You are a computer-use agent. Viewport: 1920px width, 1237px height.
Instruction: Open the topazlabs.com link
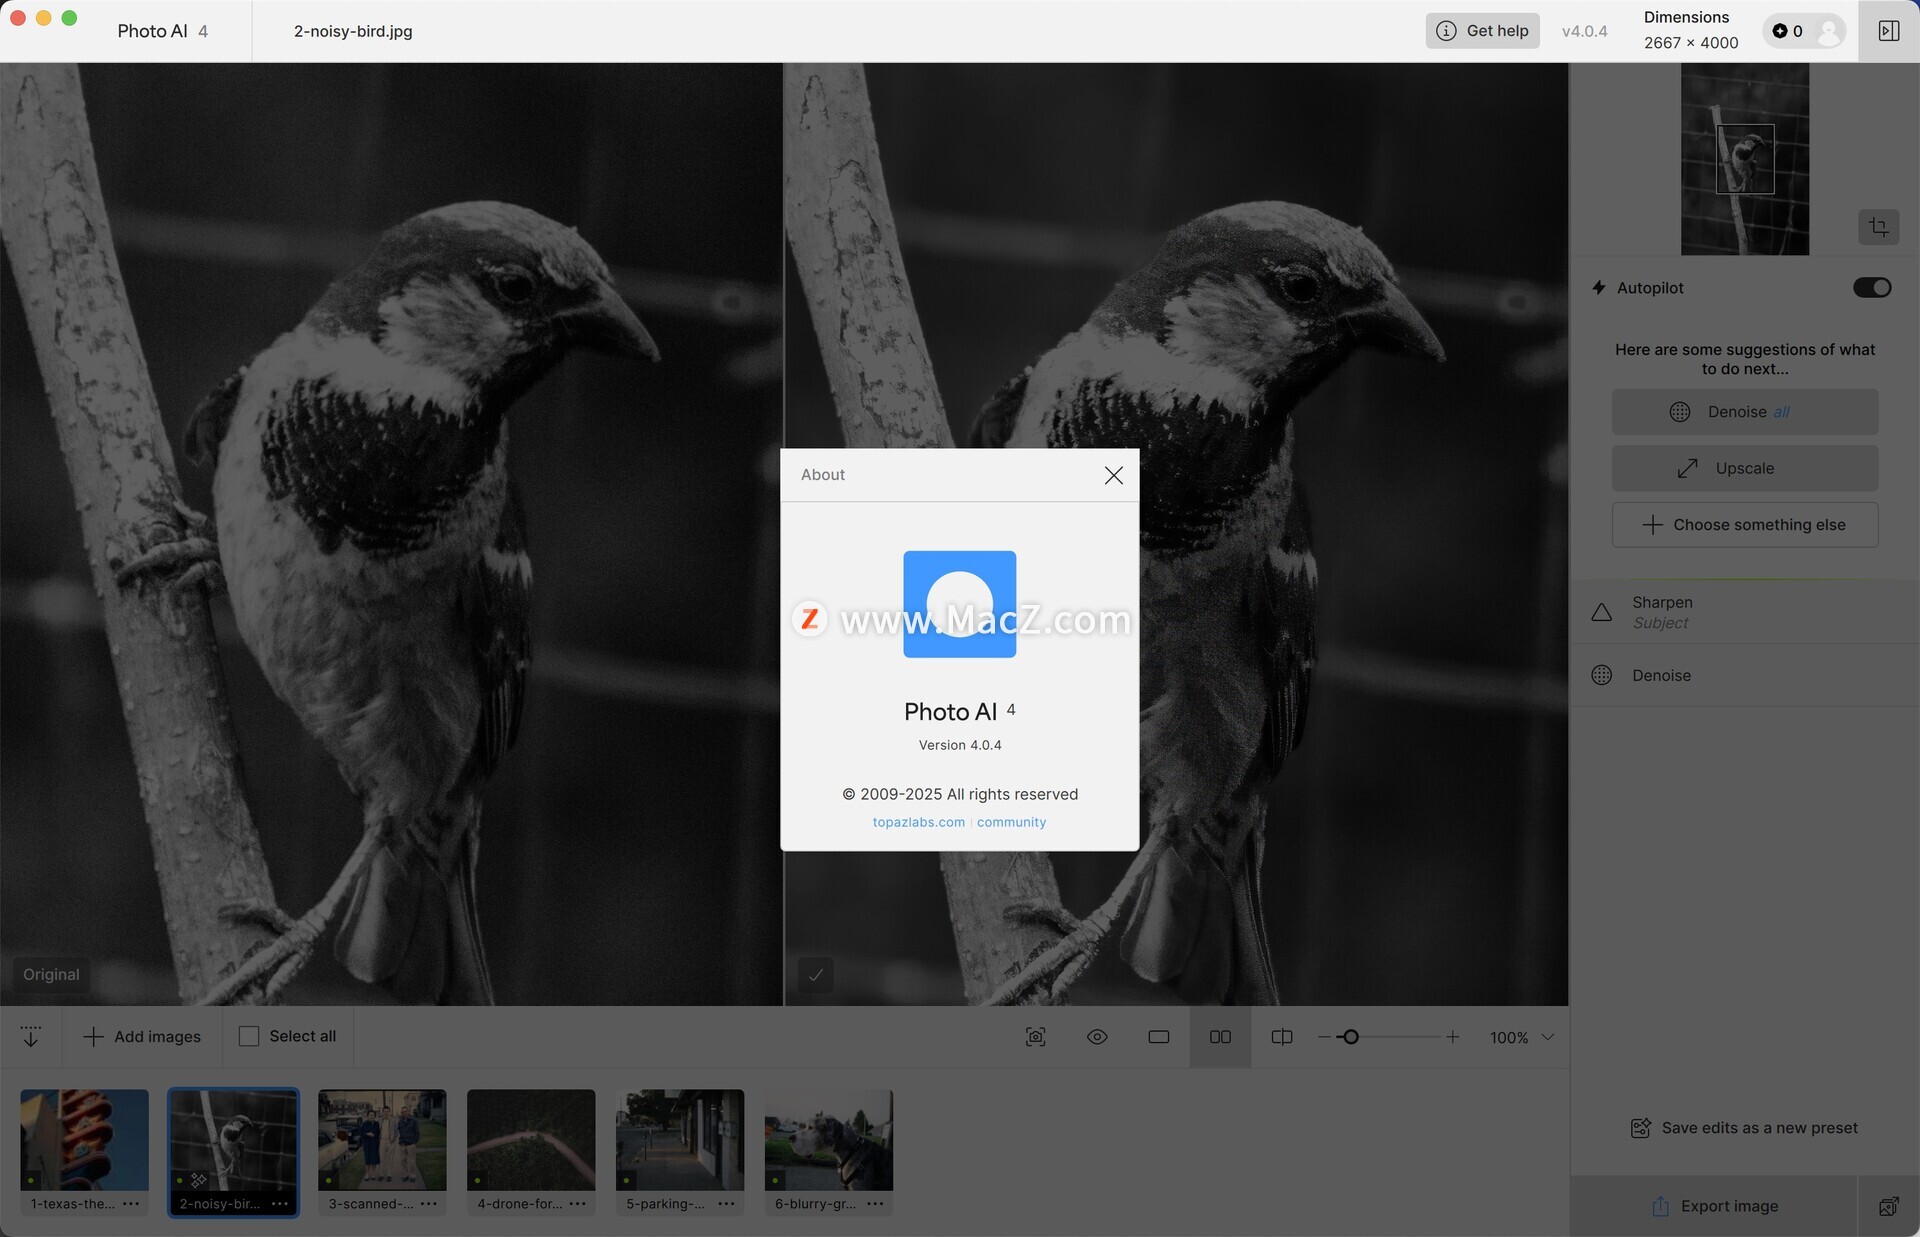click(x=918, y=822)
